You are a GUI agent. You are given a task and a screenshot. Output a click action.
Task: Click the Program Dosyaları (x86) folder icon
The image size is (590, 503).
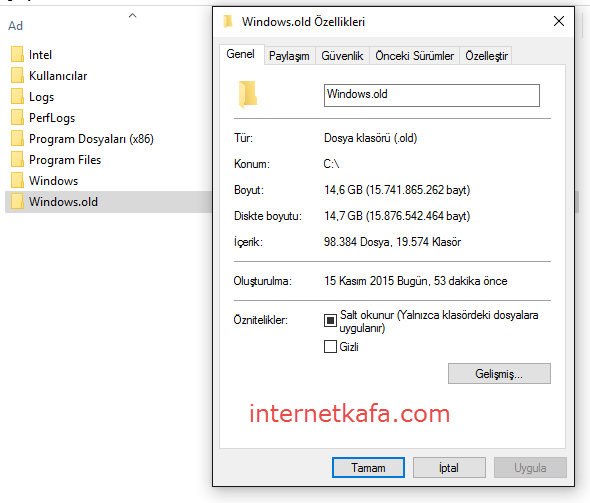tap(17, 139)
